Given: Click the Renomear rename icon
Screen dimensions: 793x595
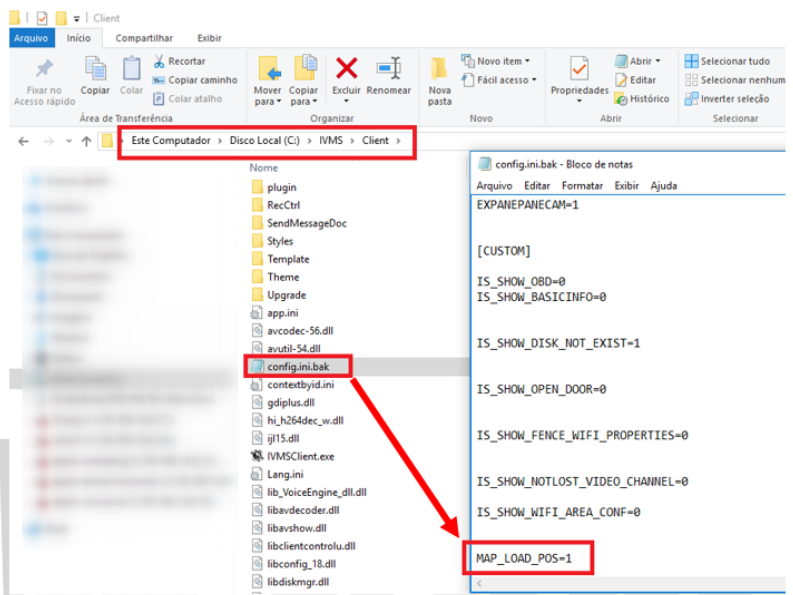Looking at the screenshot, I should [x=388, y=70].
